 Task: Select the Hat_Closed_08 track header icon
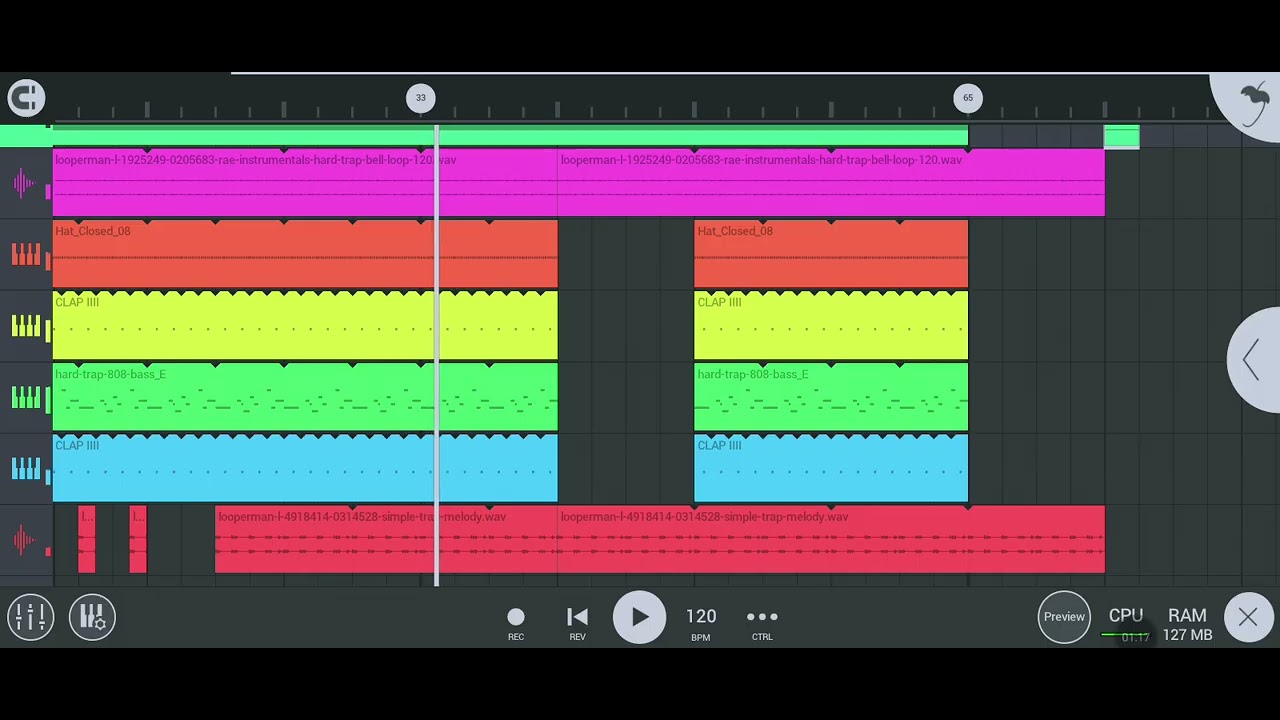[25, 255]
